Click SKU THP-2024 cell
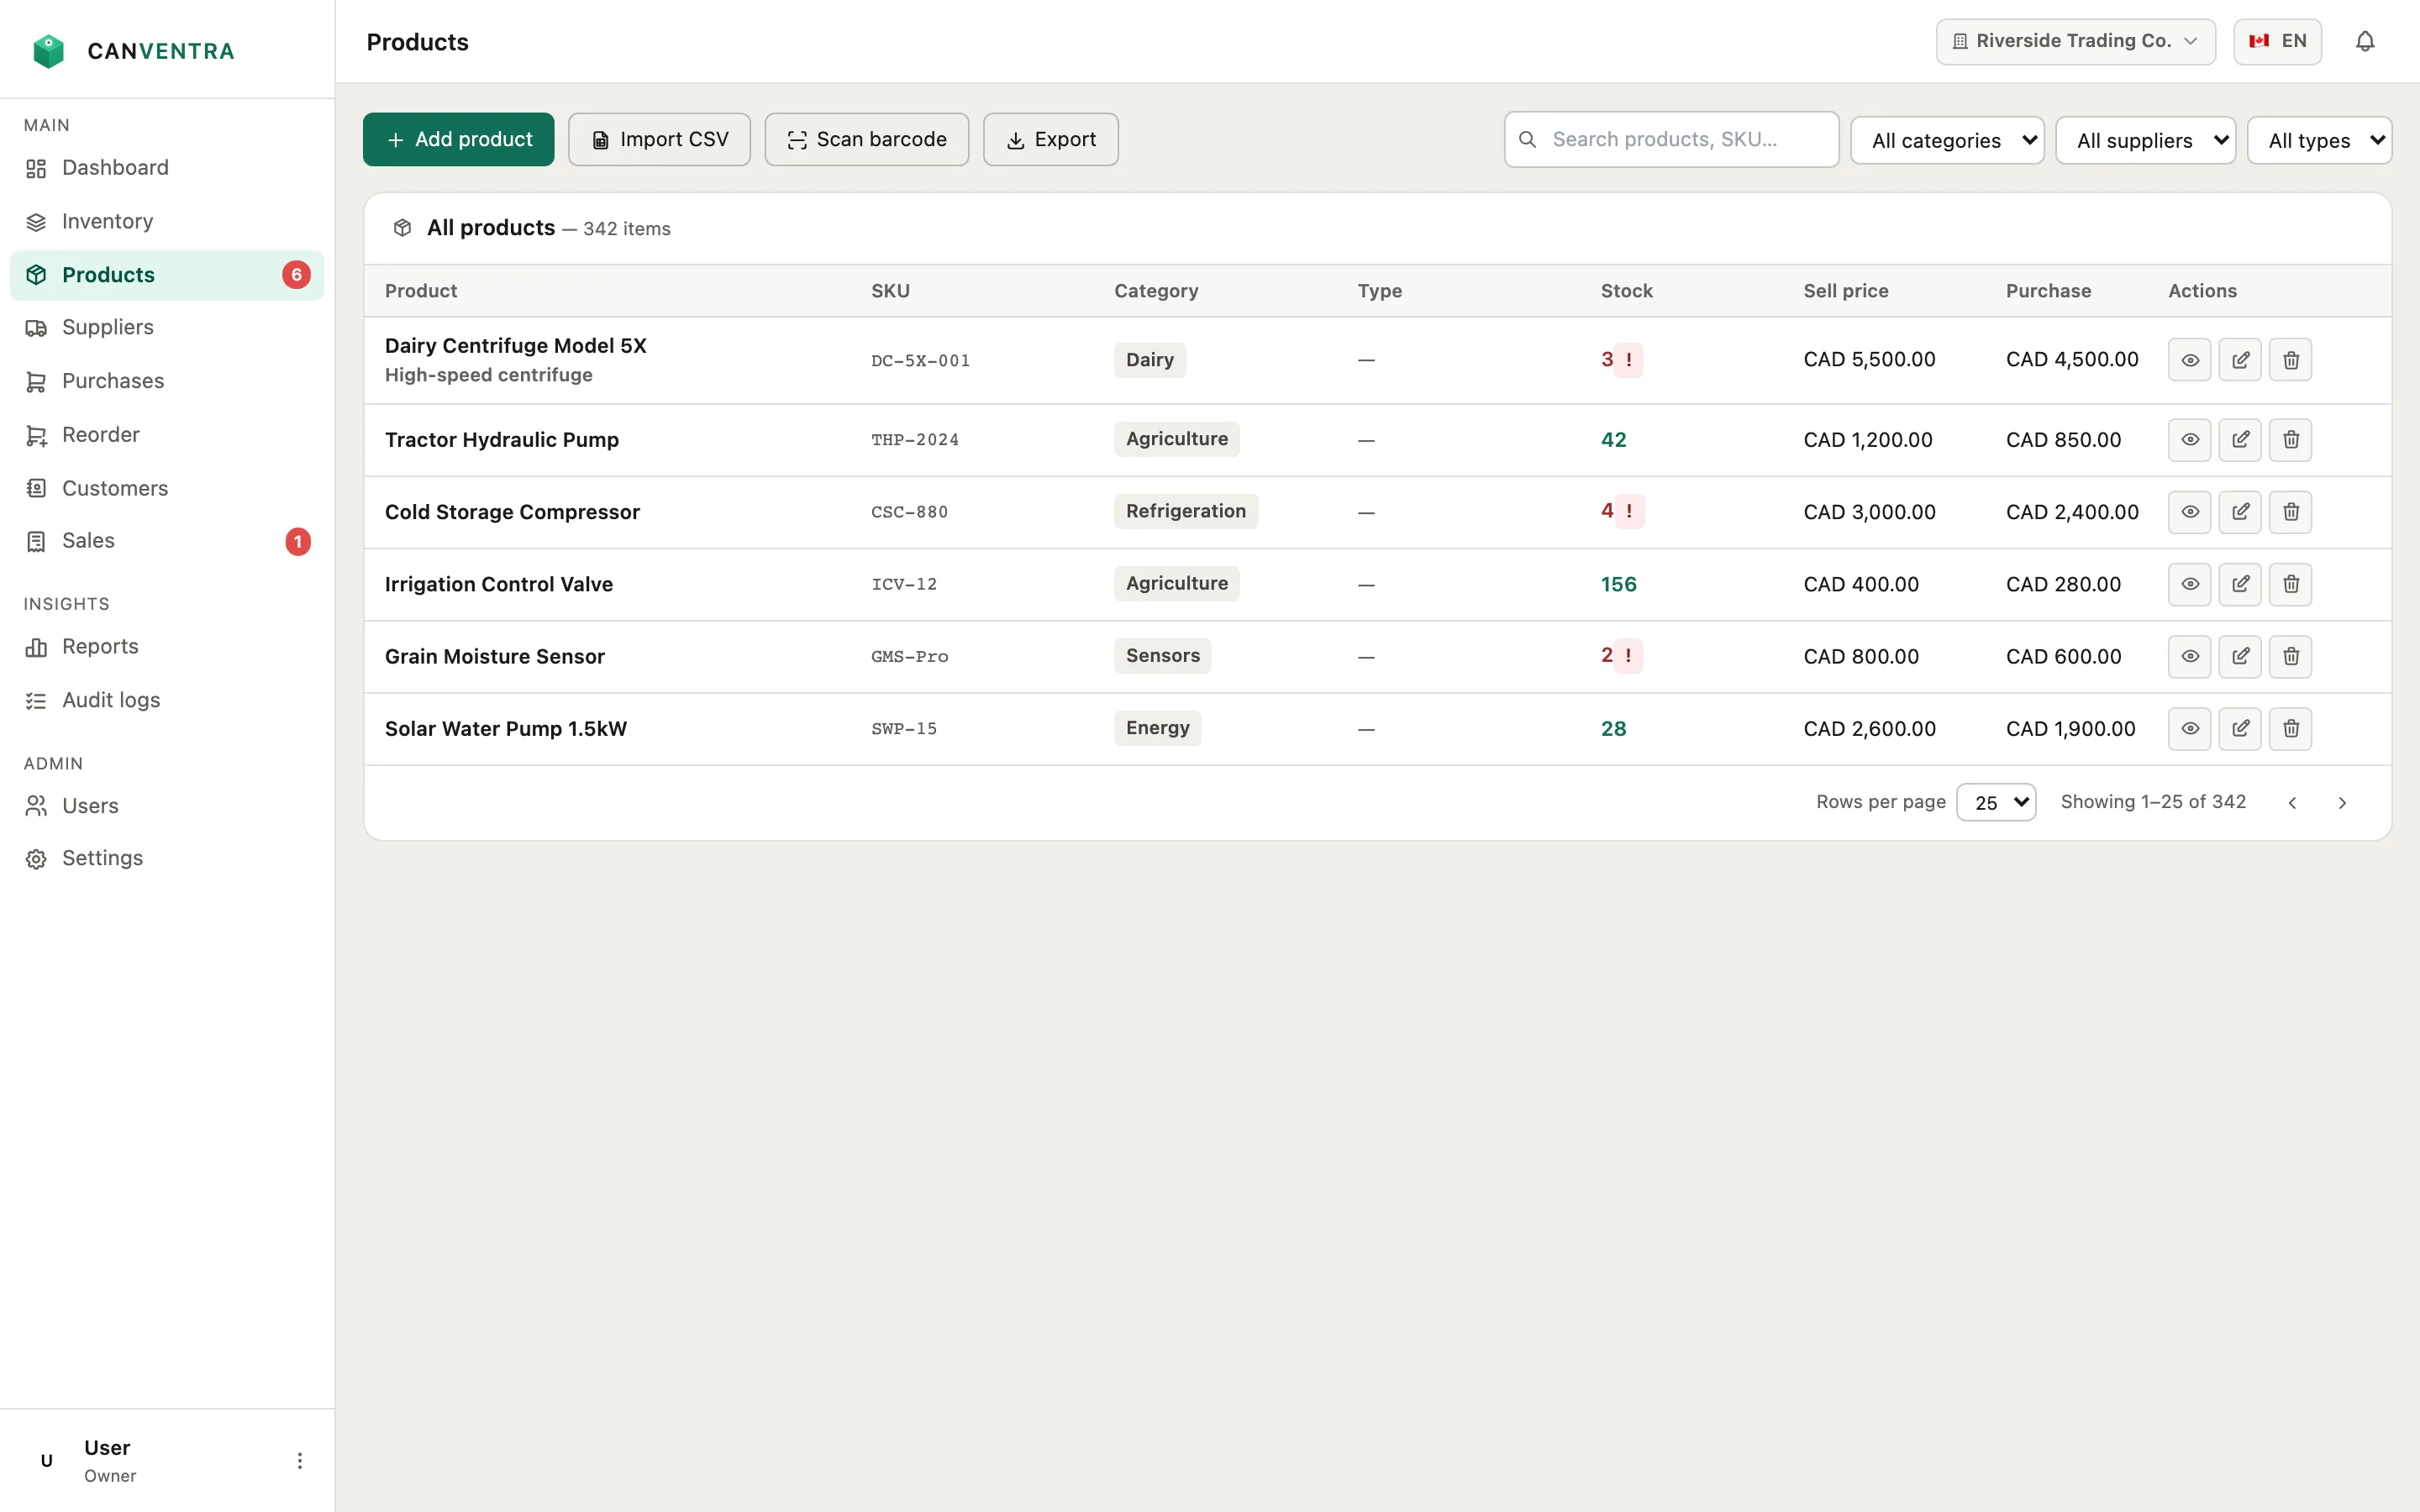The height and width of the screenshot is (1512, 2420). click(x=914, y=440)
